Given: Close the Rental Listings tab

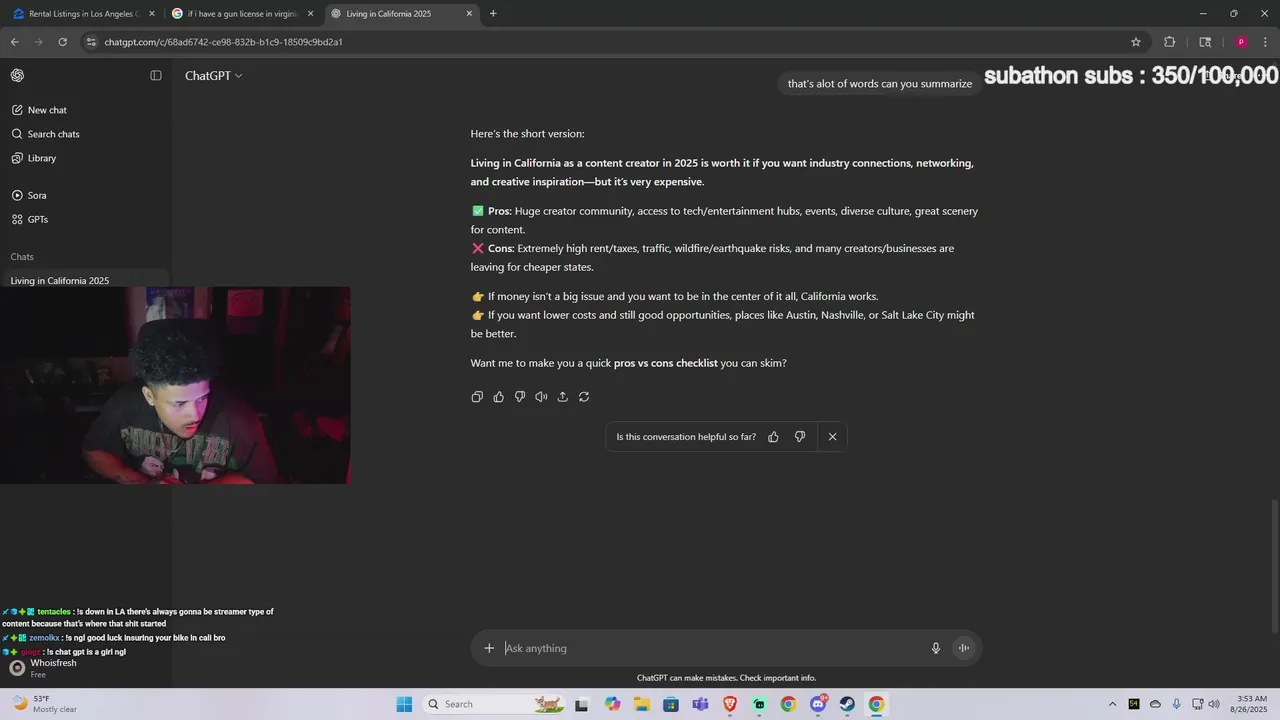Looking at the screenshot, I should pyautogui.click(x=152, y=14).
